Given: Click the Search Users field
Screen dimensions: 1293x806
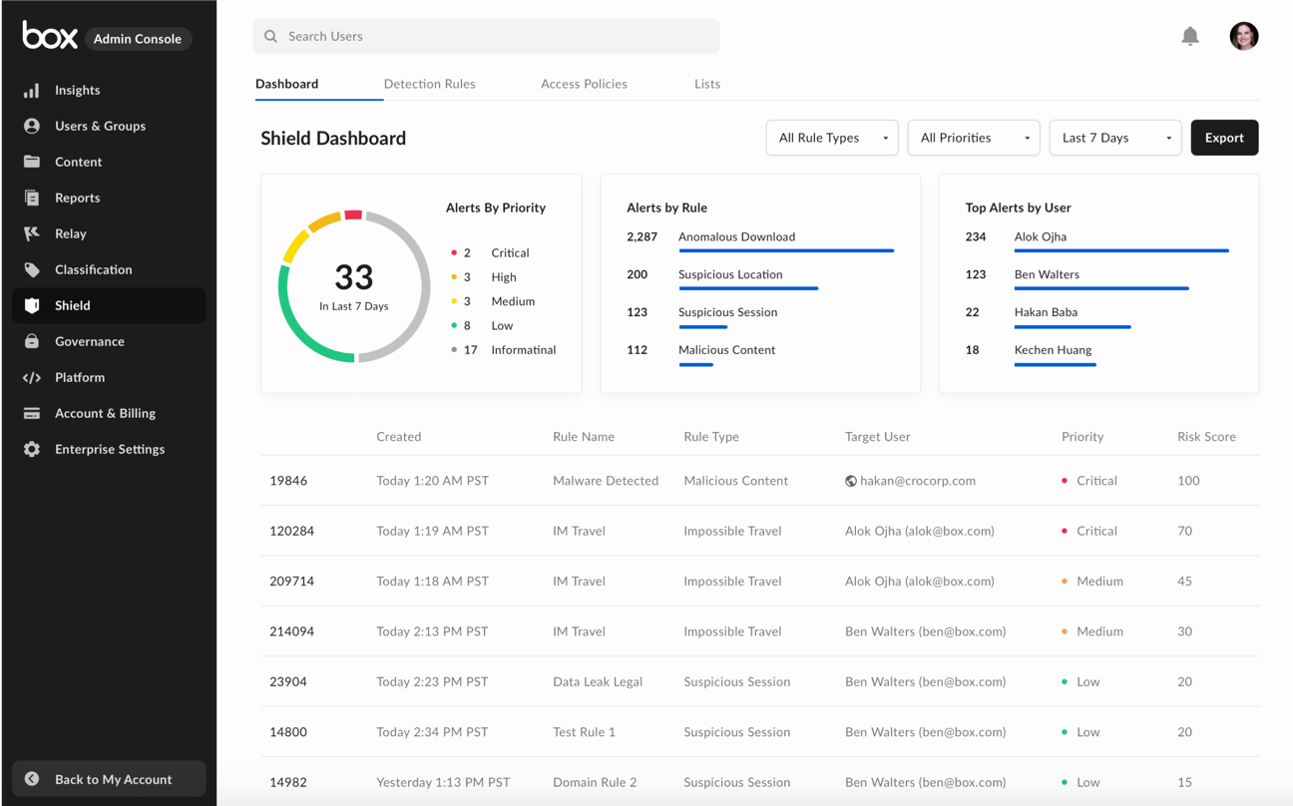Looking at the screenshot, I should click(486, 36).
